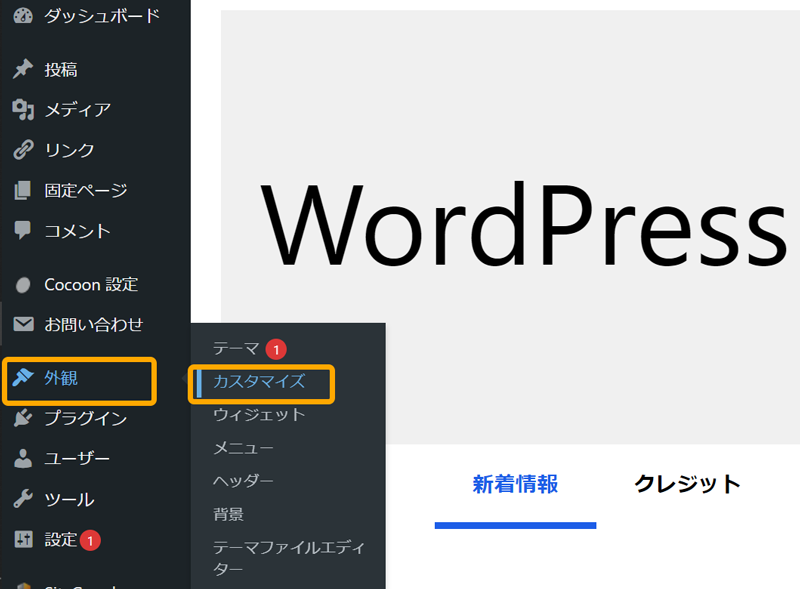Click the large WordPress heading
This screenshot has width=800, height=589.
click(524, 225)
